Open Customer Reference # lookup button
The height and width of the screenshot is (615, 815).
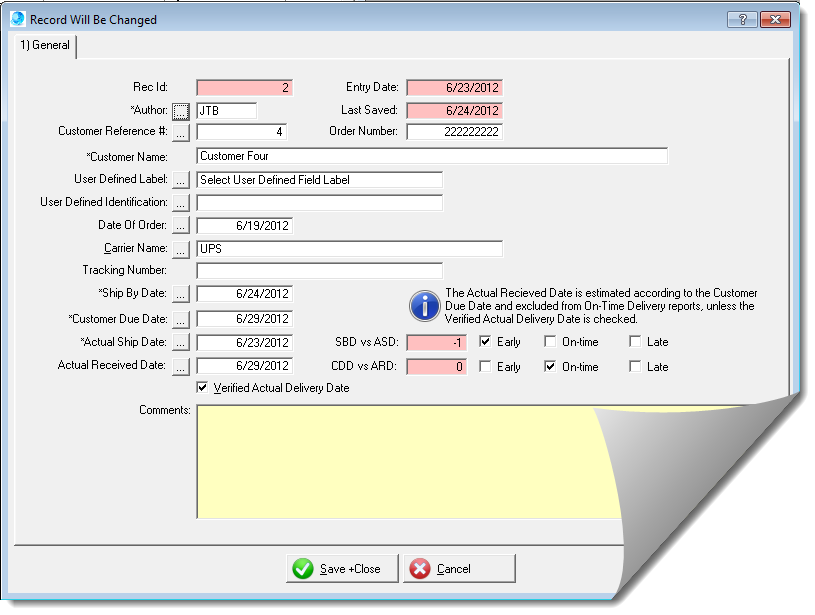(x=181, y=132)
